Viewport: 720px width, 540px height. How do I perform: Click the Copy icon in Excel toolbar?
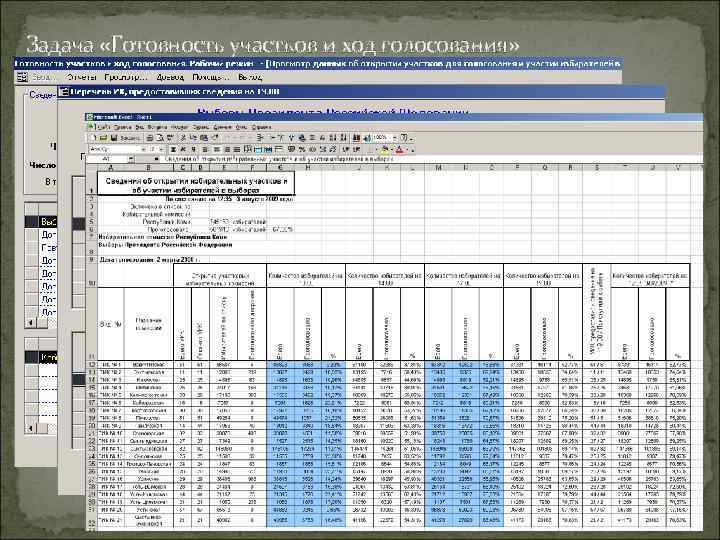[194, 138]
